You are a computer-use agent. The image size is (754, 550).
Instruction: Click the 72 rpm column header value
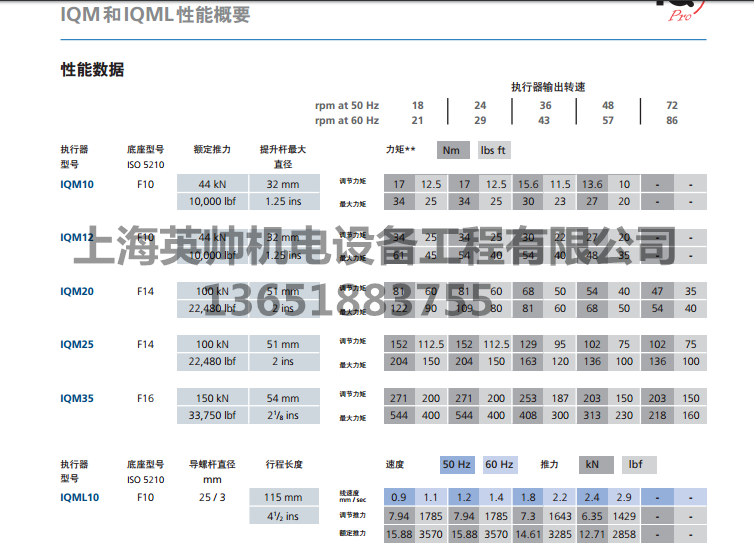click(672, 105)
